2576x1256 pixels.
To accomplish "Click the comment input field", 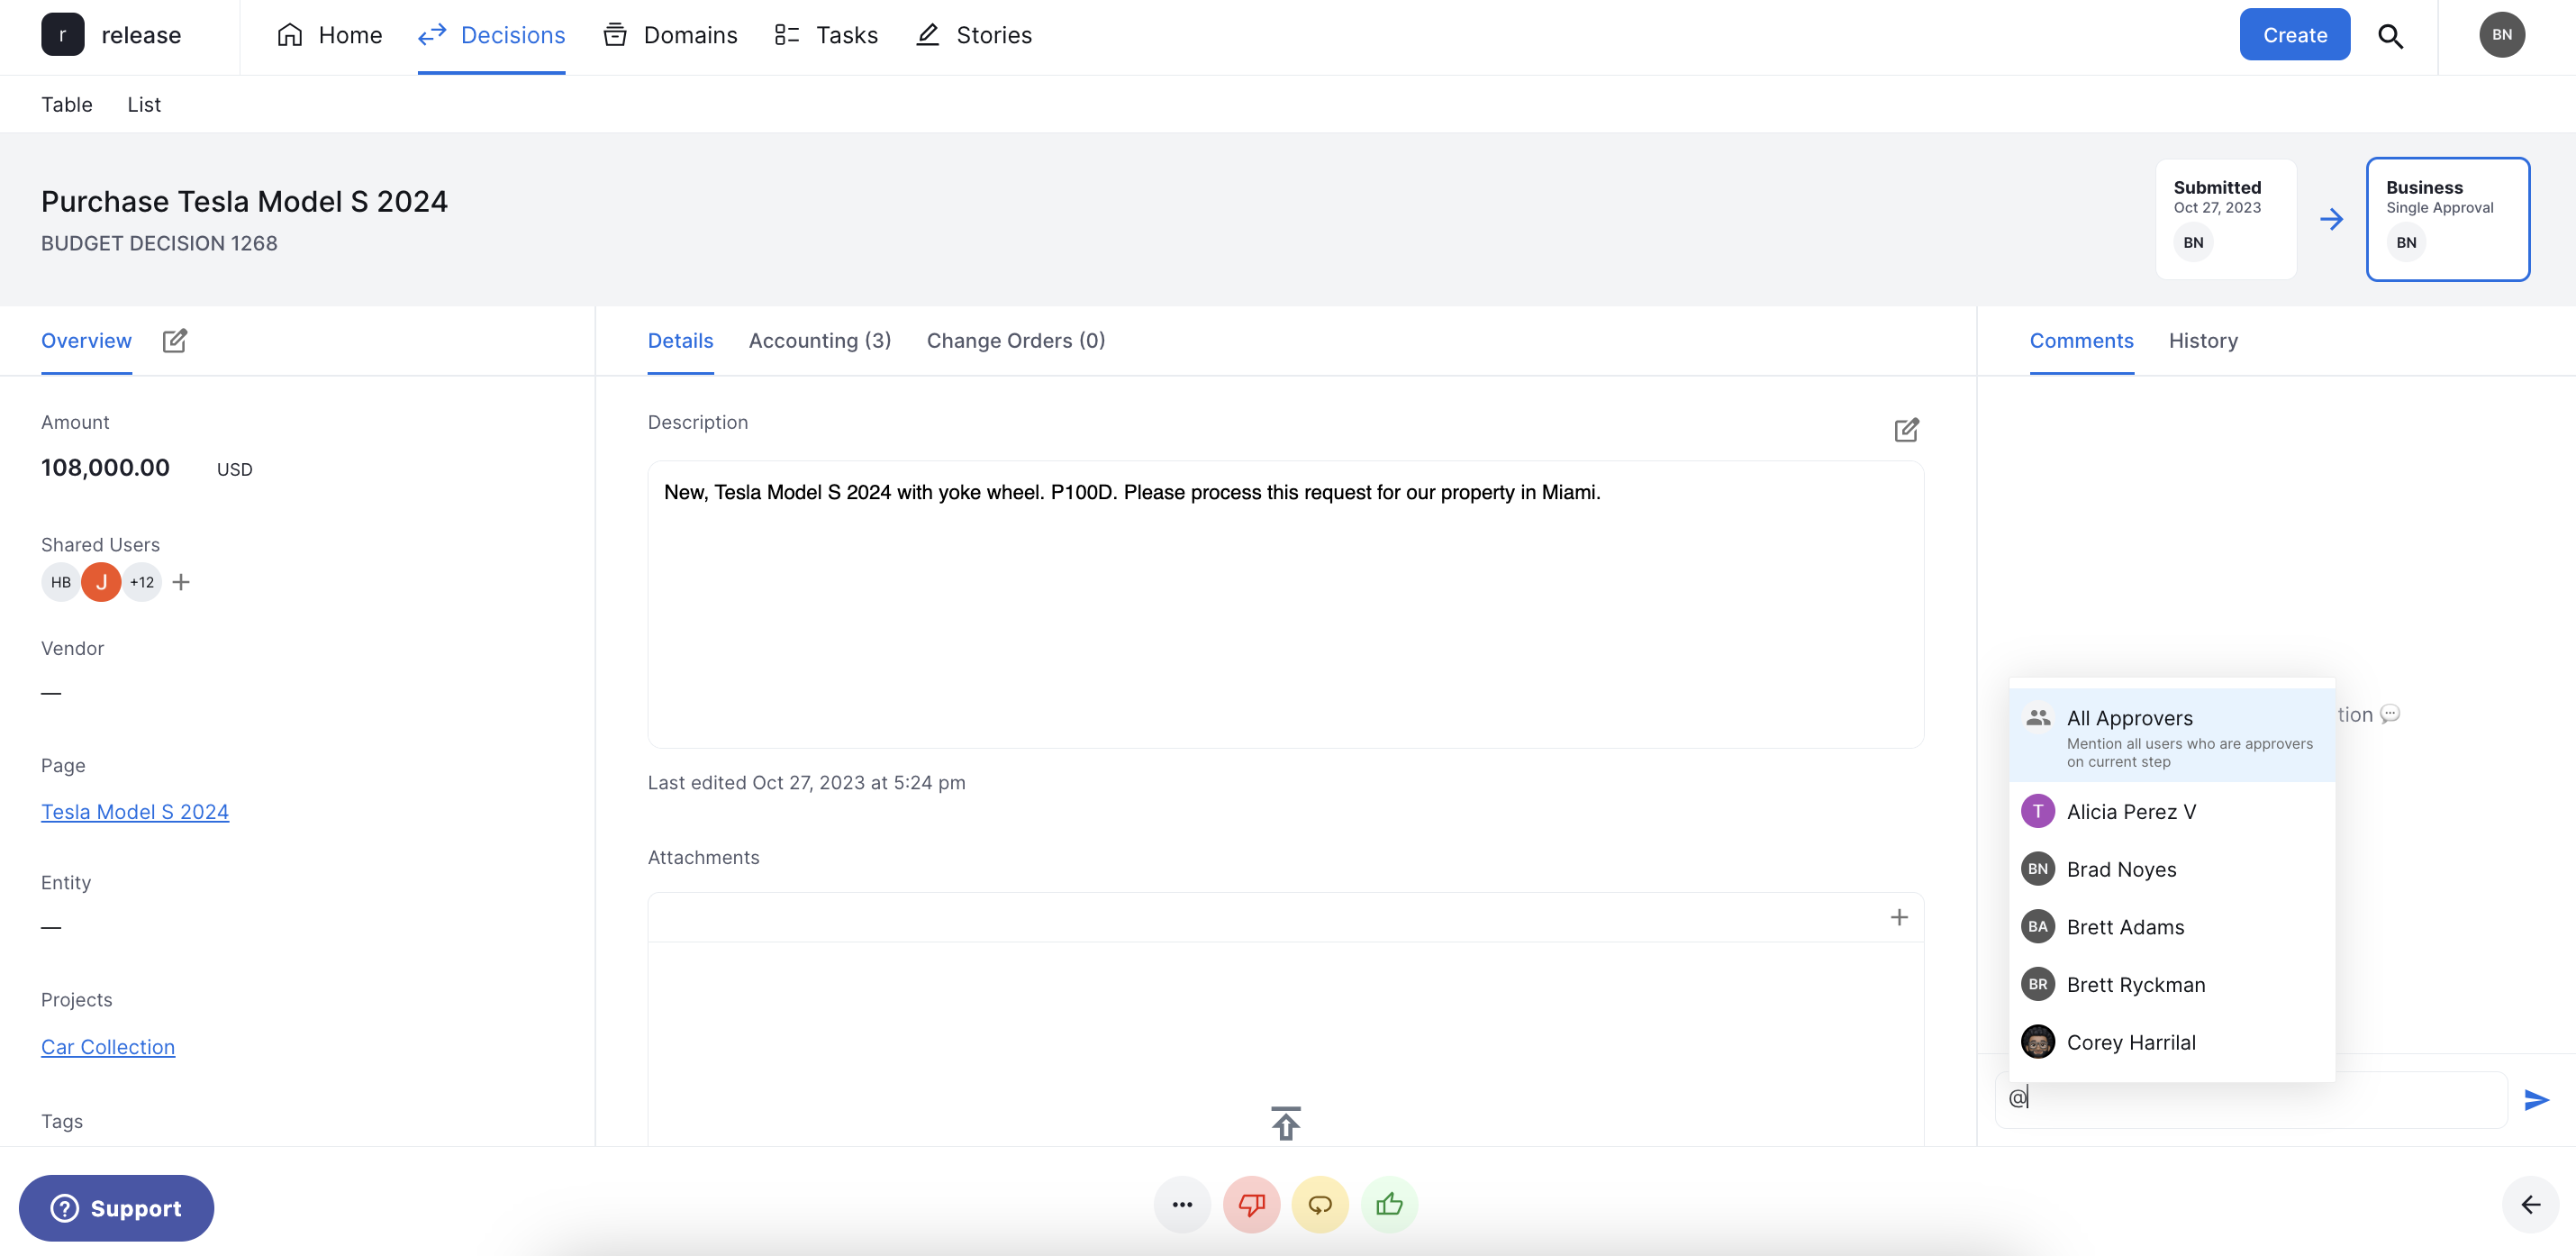I will 2250,1099.
